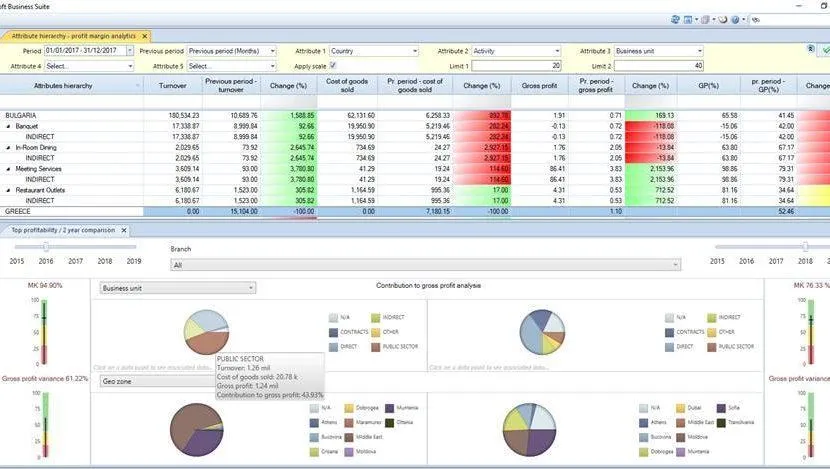Click the document pages toolbar icon

click(705, 20)
